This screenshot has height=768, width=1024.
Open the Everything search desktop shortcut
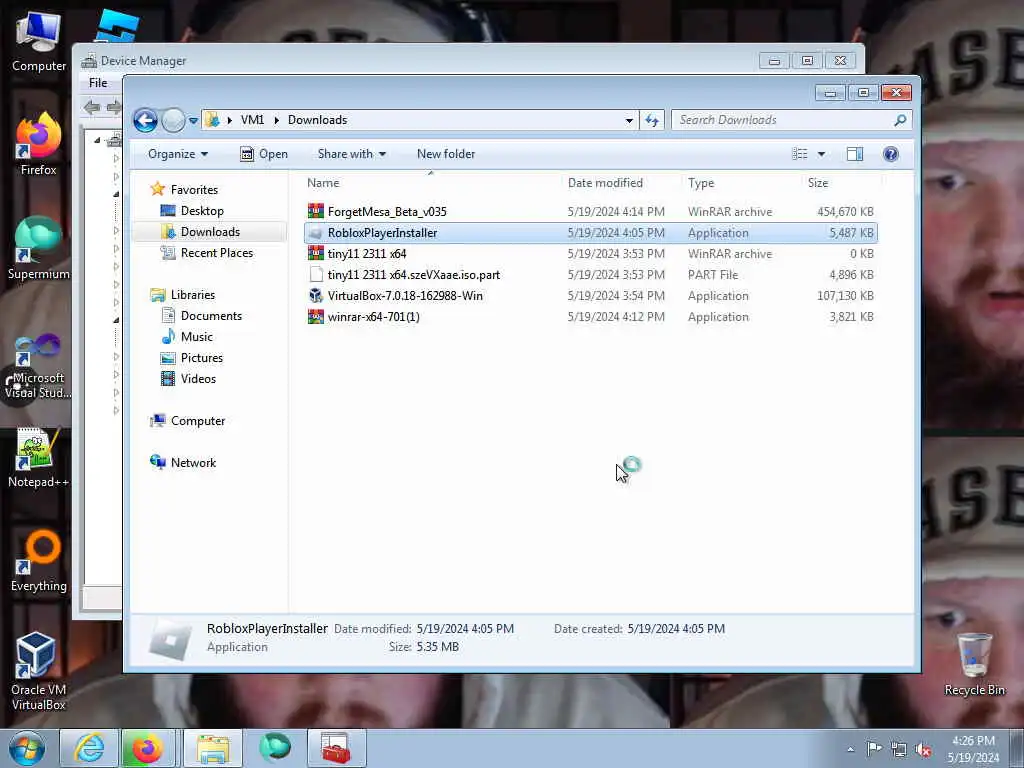38,562
